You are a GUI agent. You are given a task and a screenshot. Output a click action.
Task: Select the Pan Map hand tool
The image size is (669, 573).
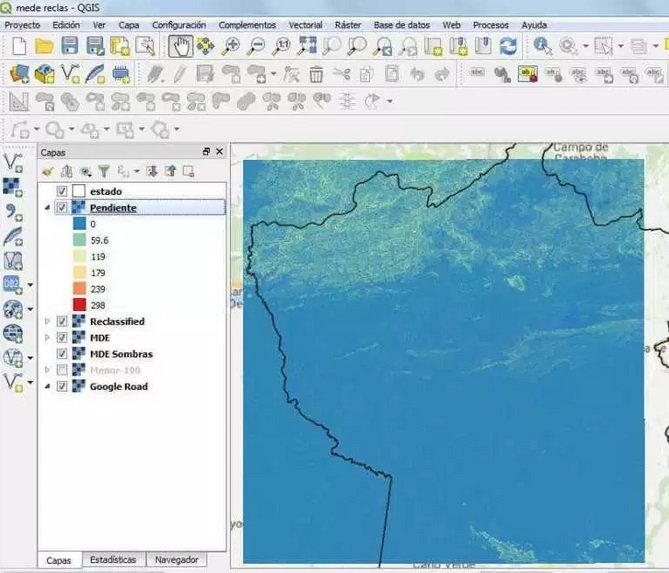coord(180,45)
